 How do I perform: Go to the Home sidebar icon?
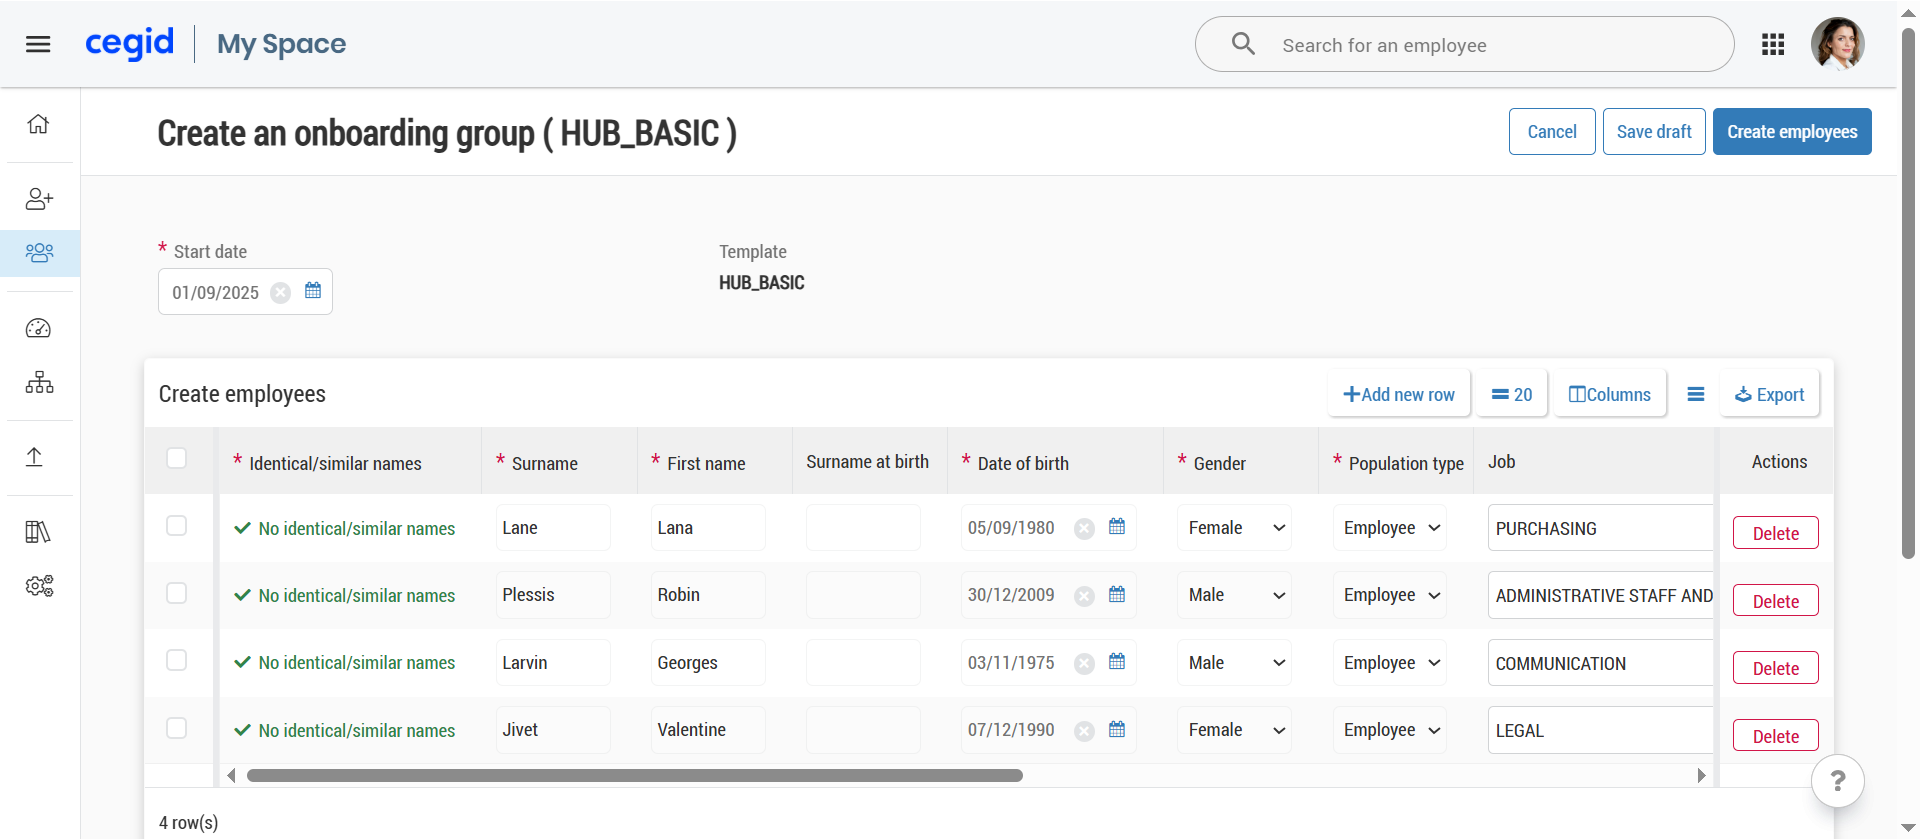[38, 124]
